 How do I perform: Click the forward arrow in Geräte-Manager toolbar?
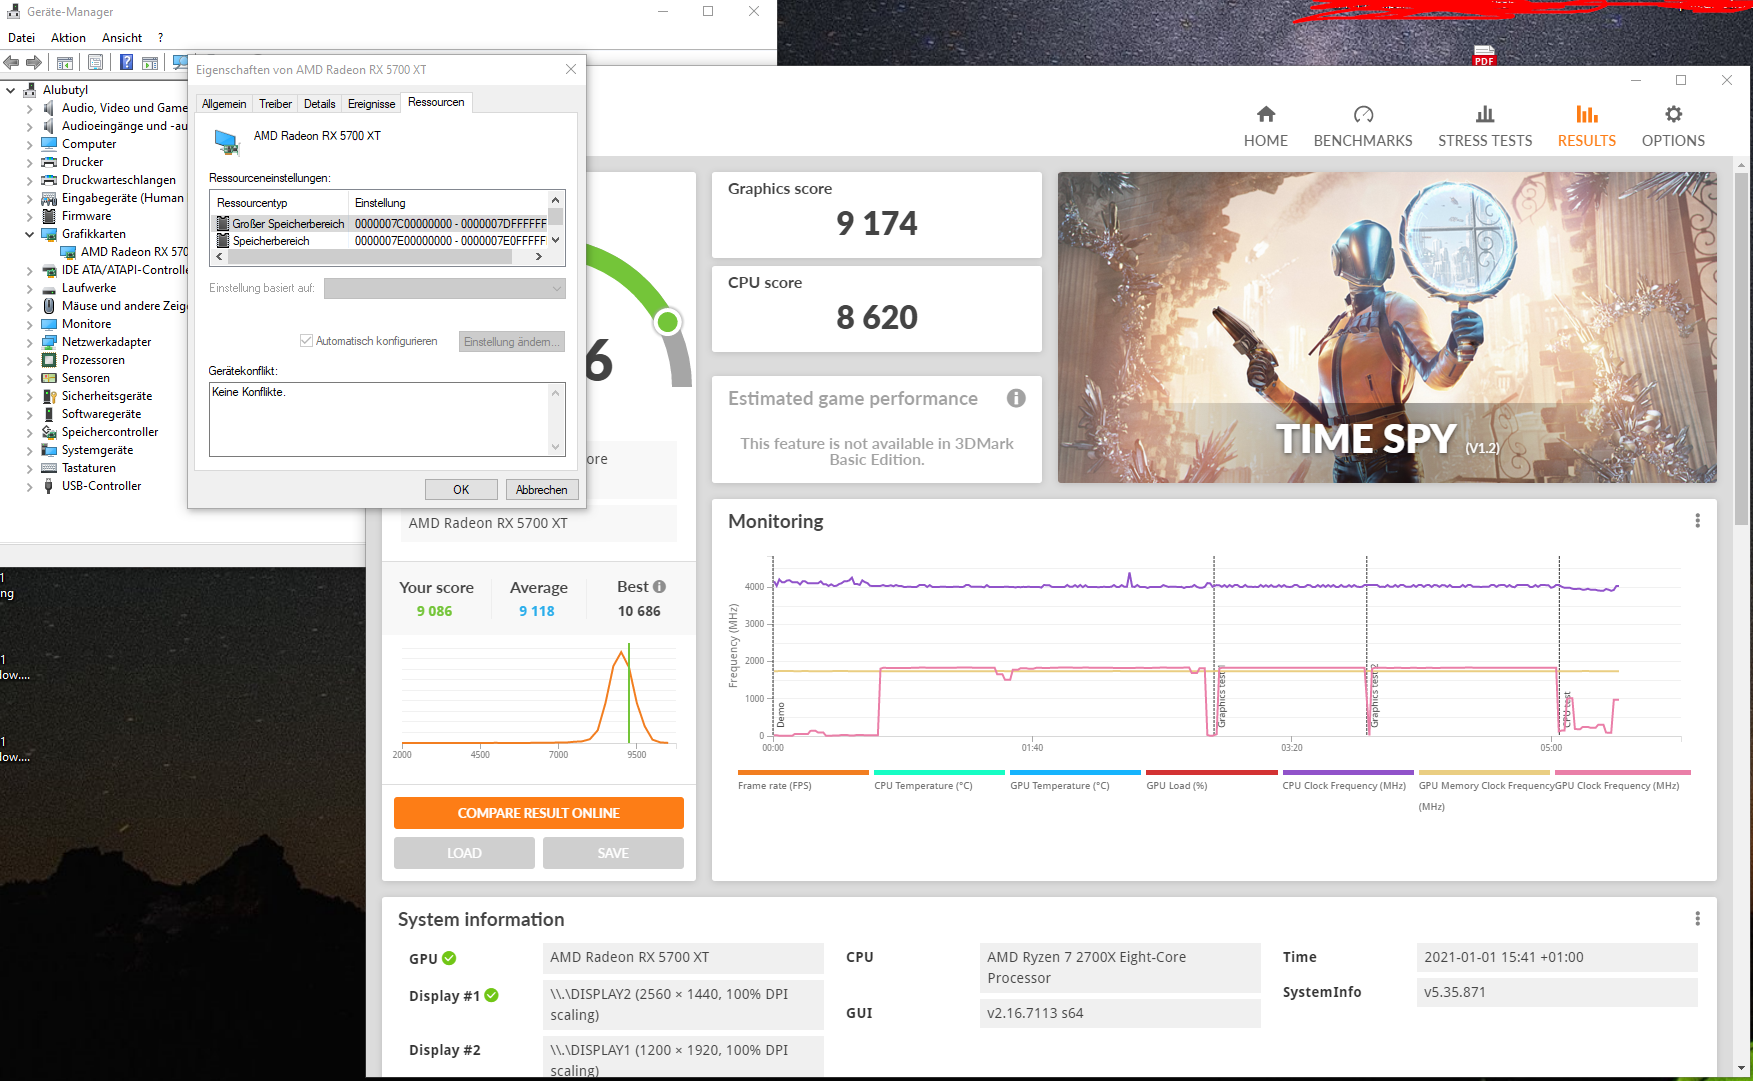34,62
